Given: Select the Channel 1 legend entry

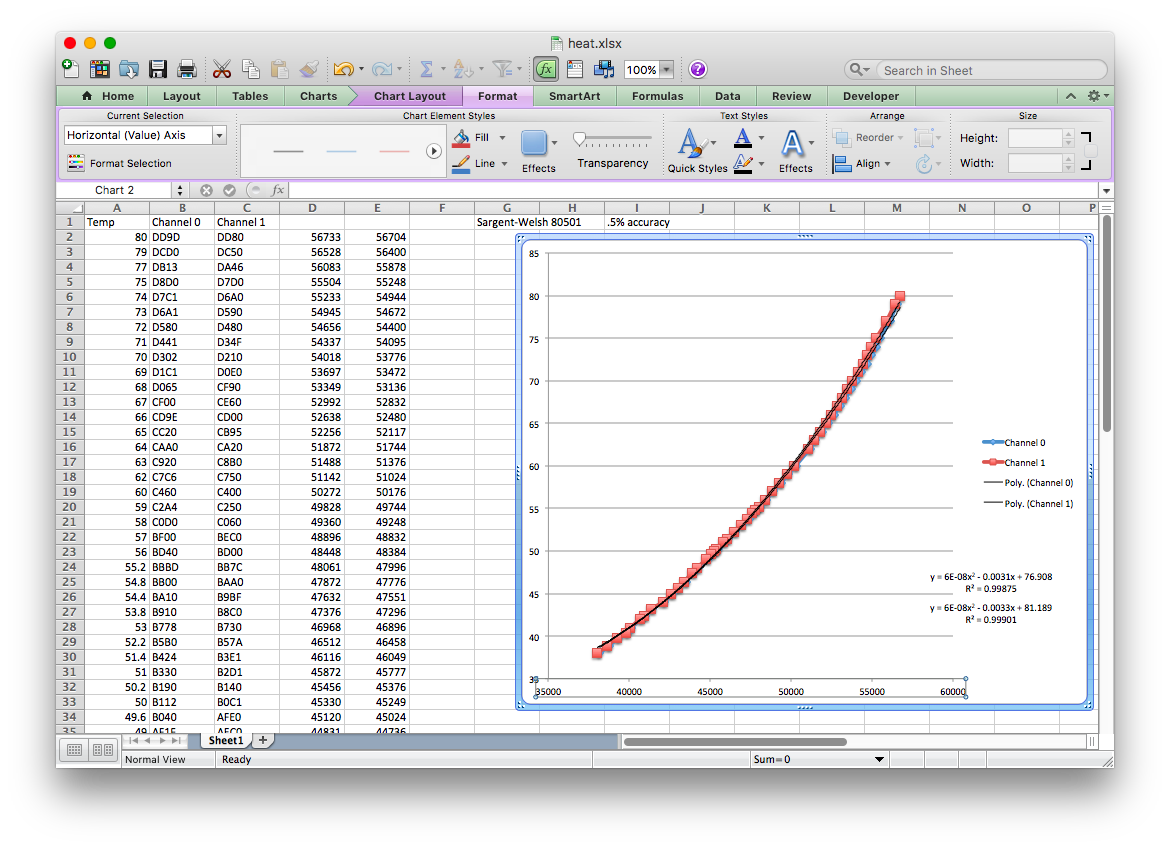Looking at the screenshot, I should tap(1015, 462).
